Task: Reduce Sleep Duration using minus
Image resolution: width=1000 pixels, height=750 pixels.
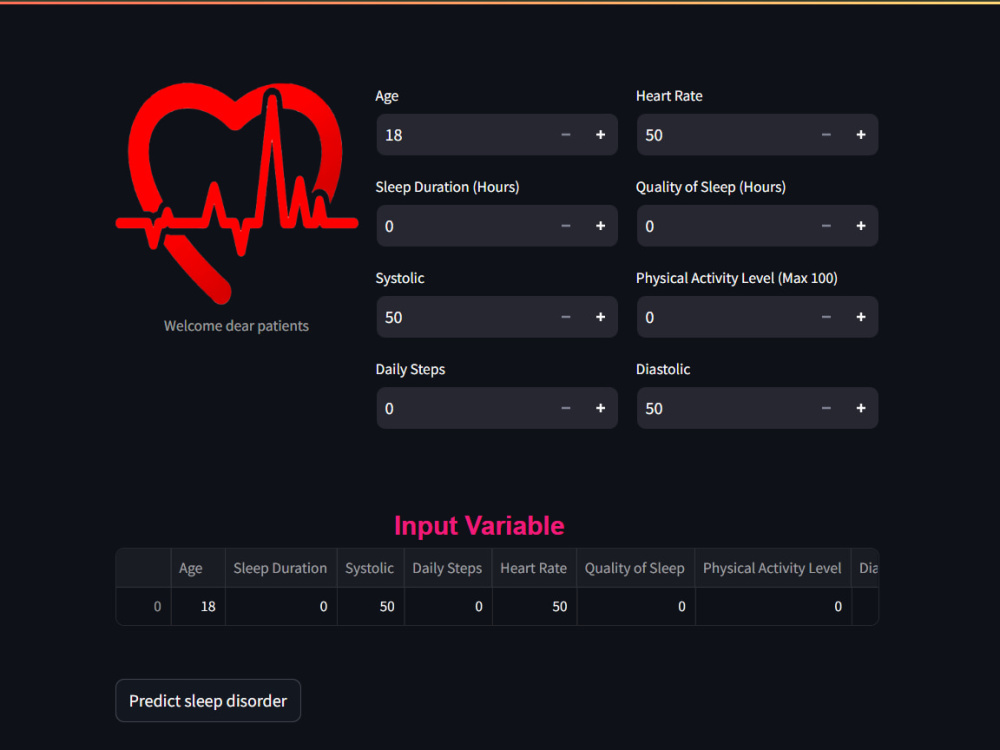Action: (x=566, y=226)
